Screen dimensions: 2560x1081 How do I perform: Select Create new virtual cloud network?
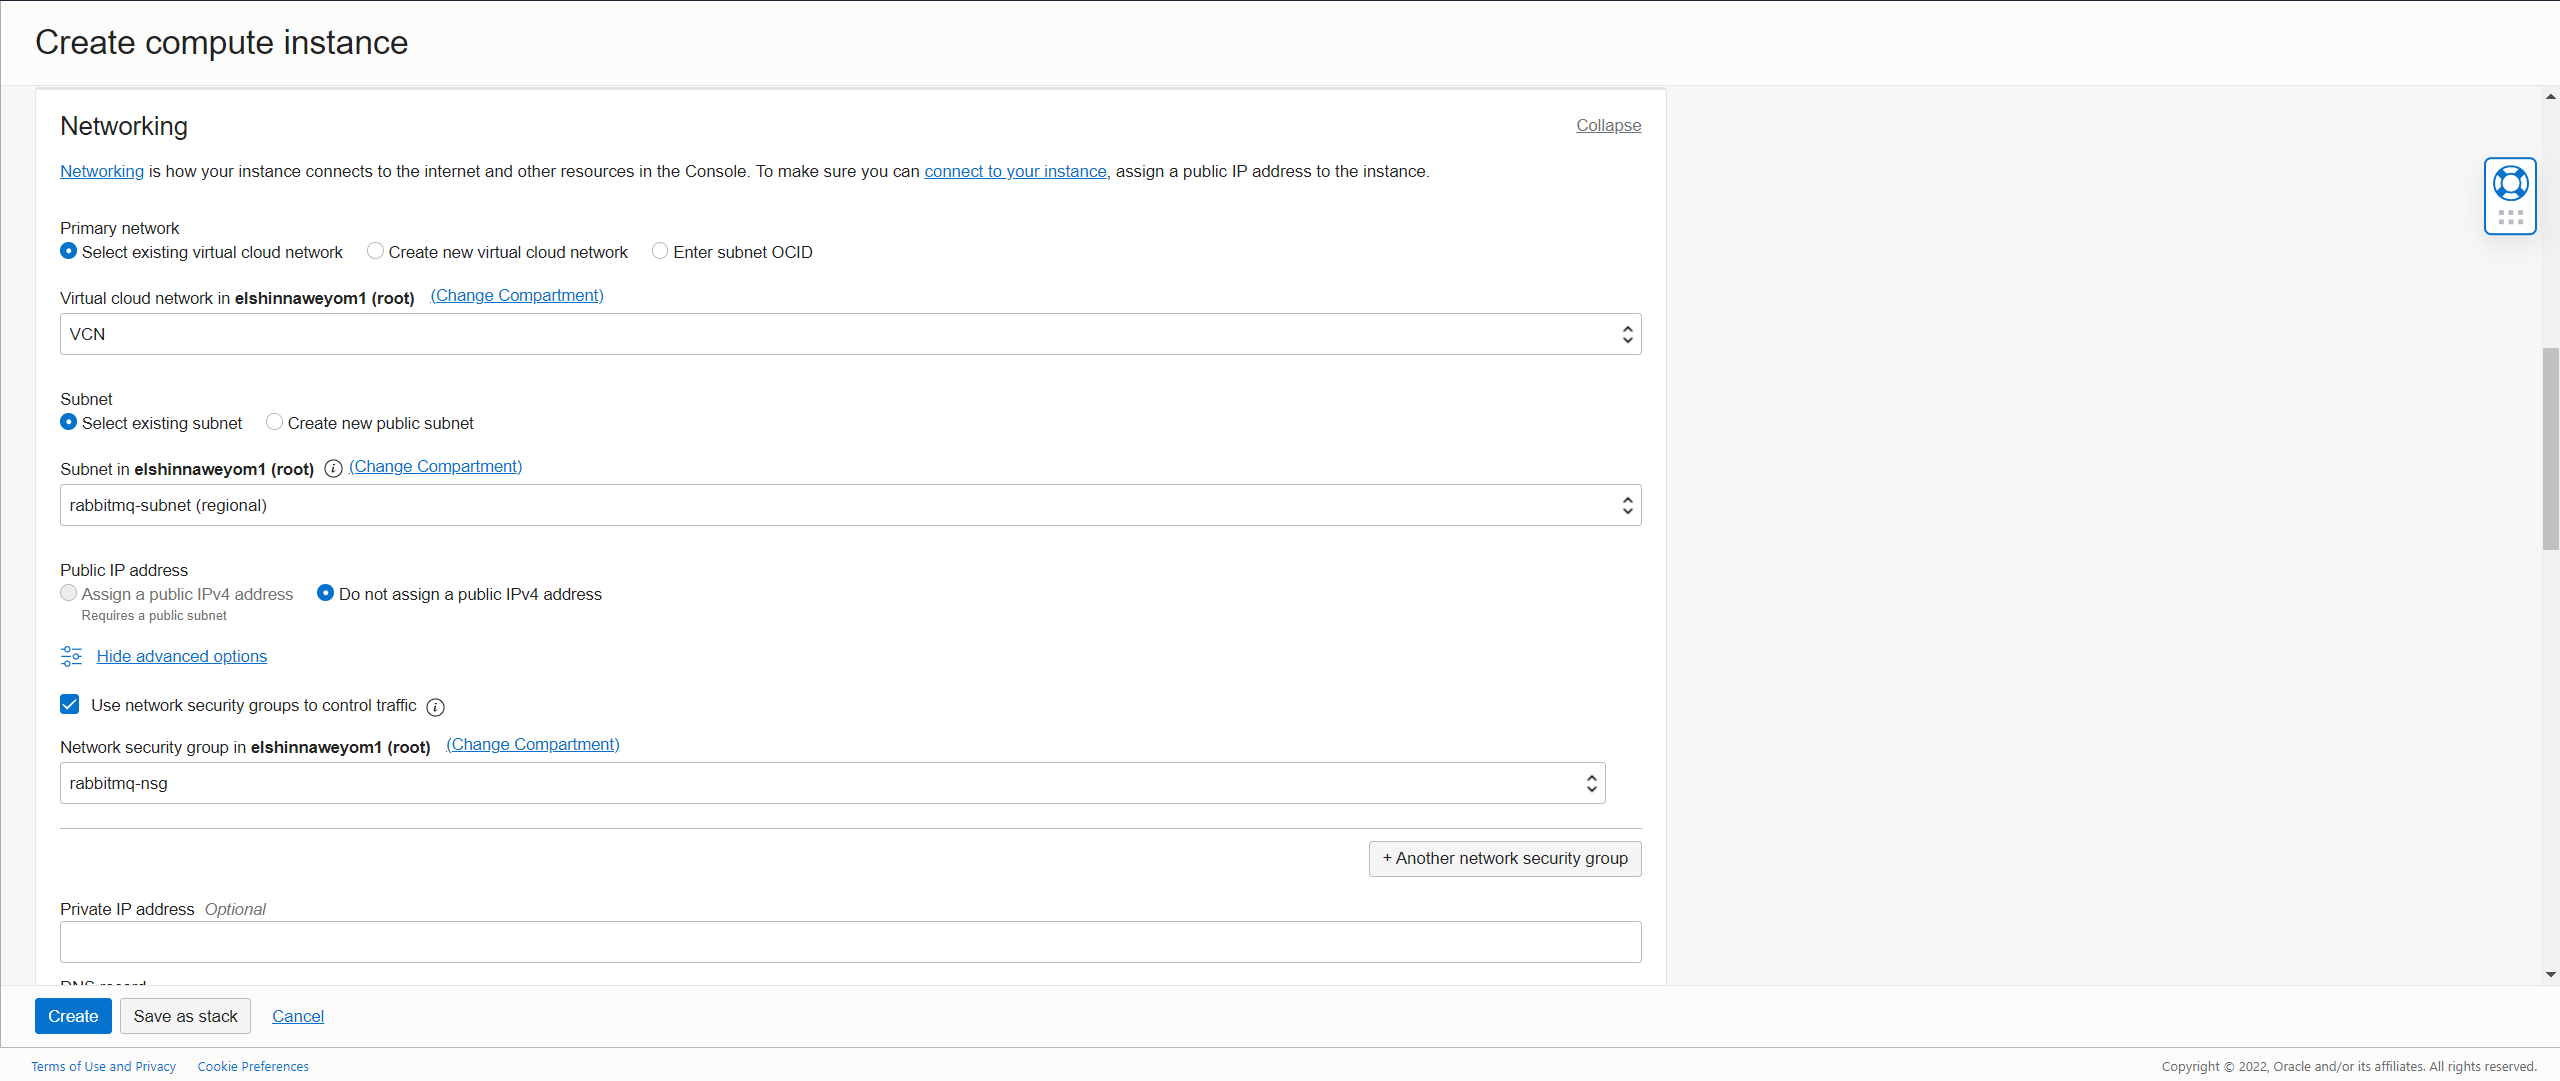pos(375,251)
